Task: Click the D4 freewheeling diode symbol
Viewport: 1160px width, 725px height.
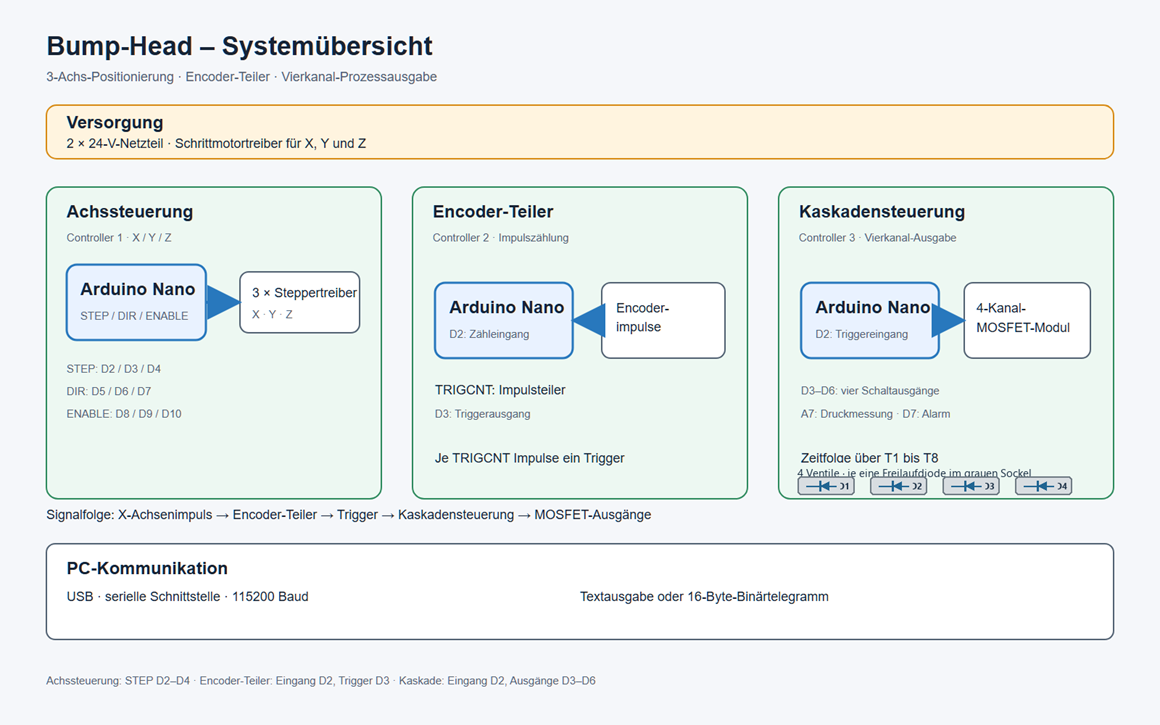Action: pos(1043,486)
